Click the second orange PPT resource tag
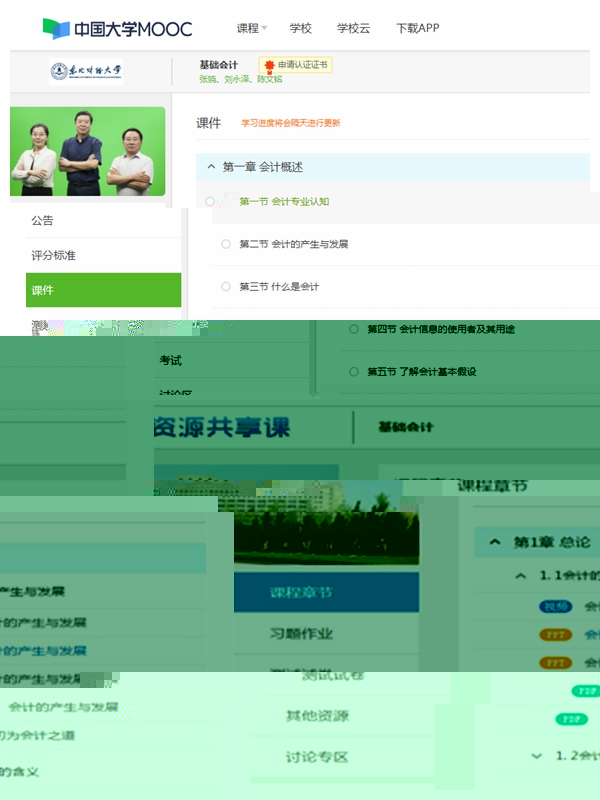The height and width of the screenshot is (800, 600). coord(555,662)
